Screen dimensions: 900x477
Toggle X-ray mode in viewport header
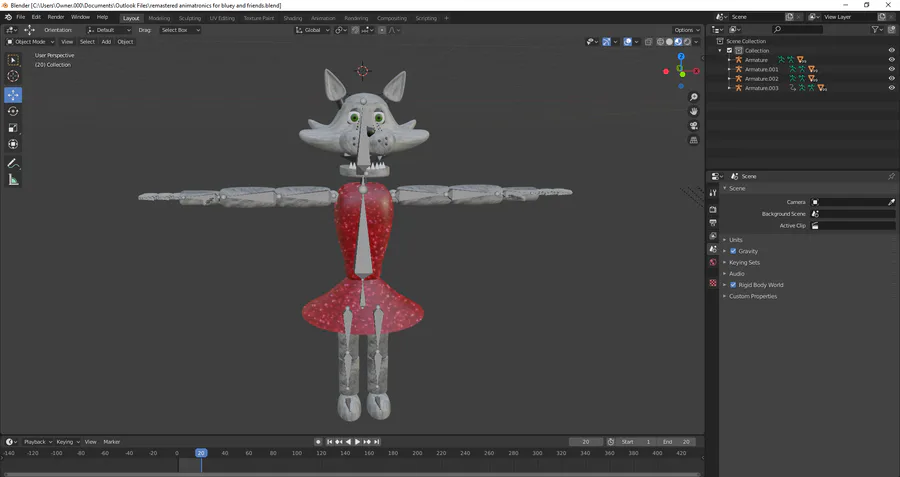pyautogui.click(x=648, y=41)
